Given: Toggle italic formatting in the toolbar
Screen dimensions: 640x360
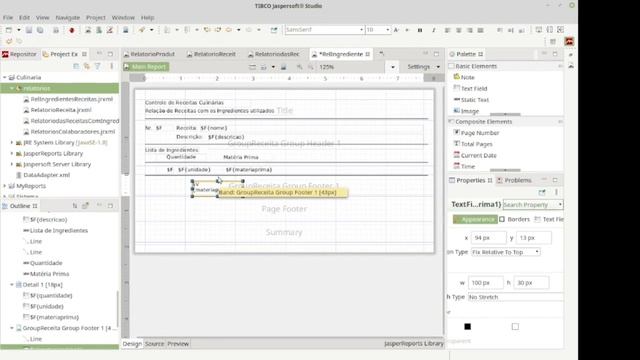Looking at the screenshot, I should (433, 30).
